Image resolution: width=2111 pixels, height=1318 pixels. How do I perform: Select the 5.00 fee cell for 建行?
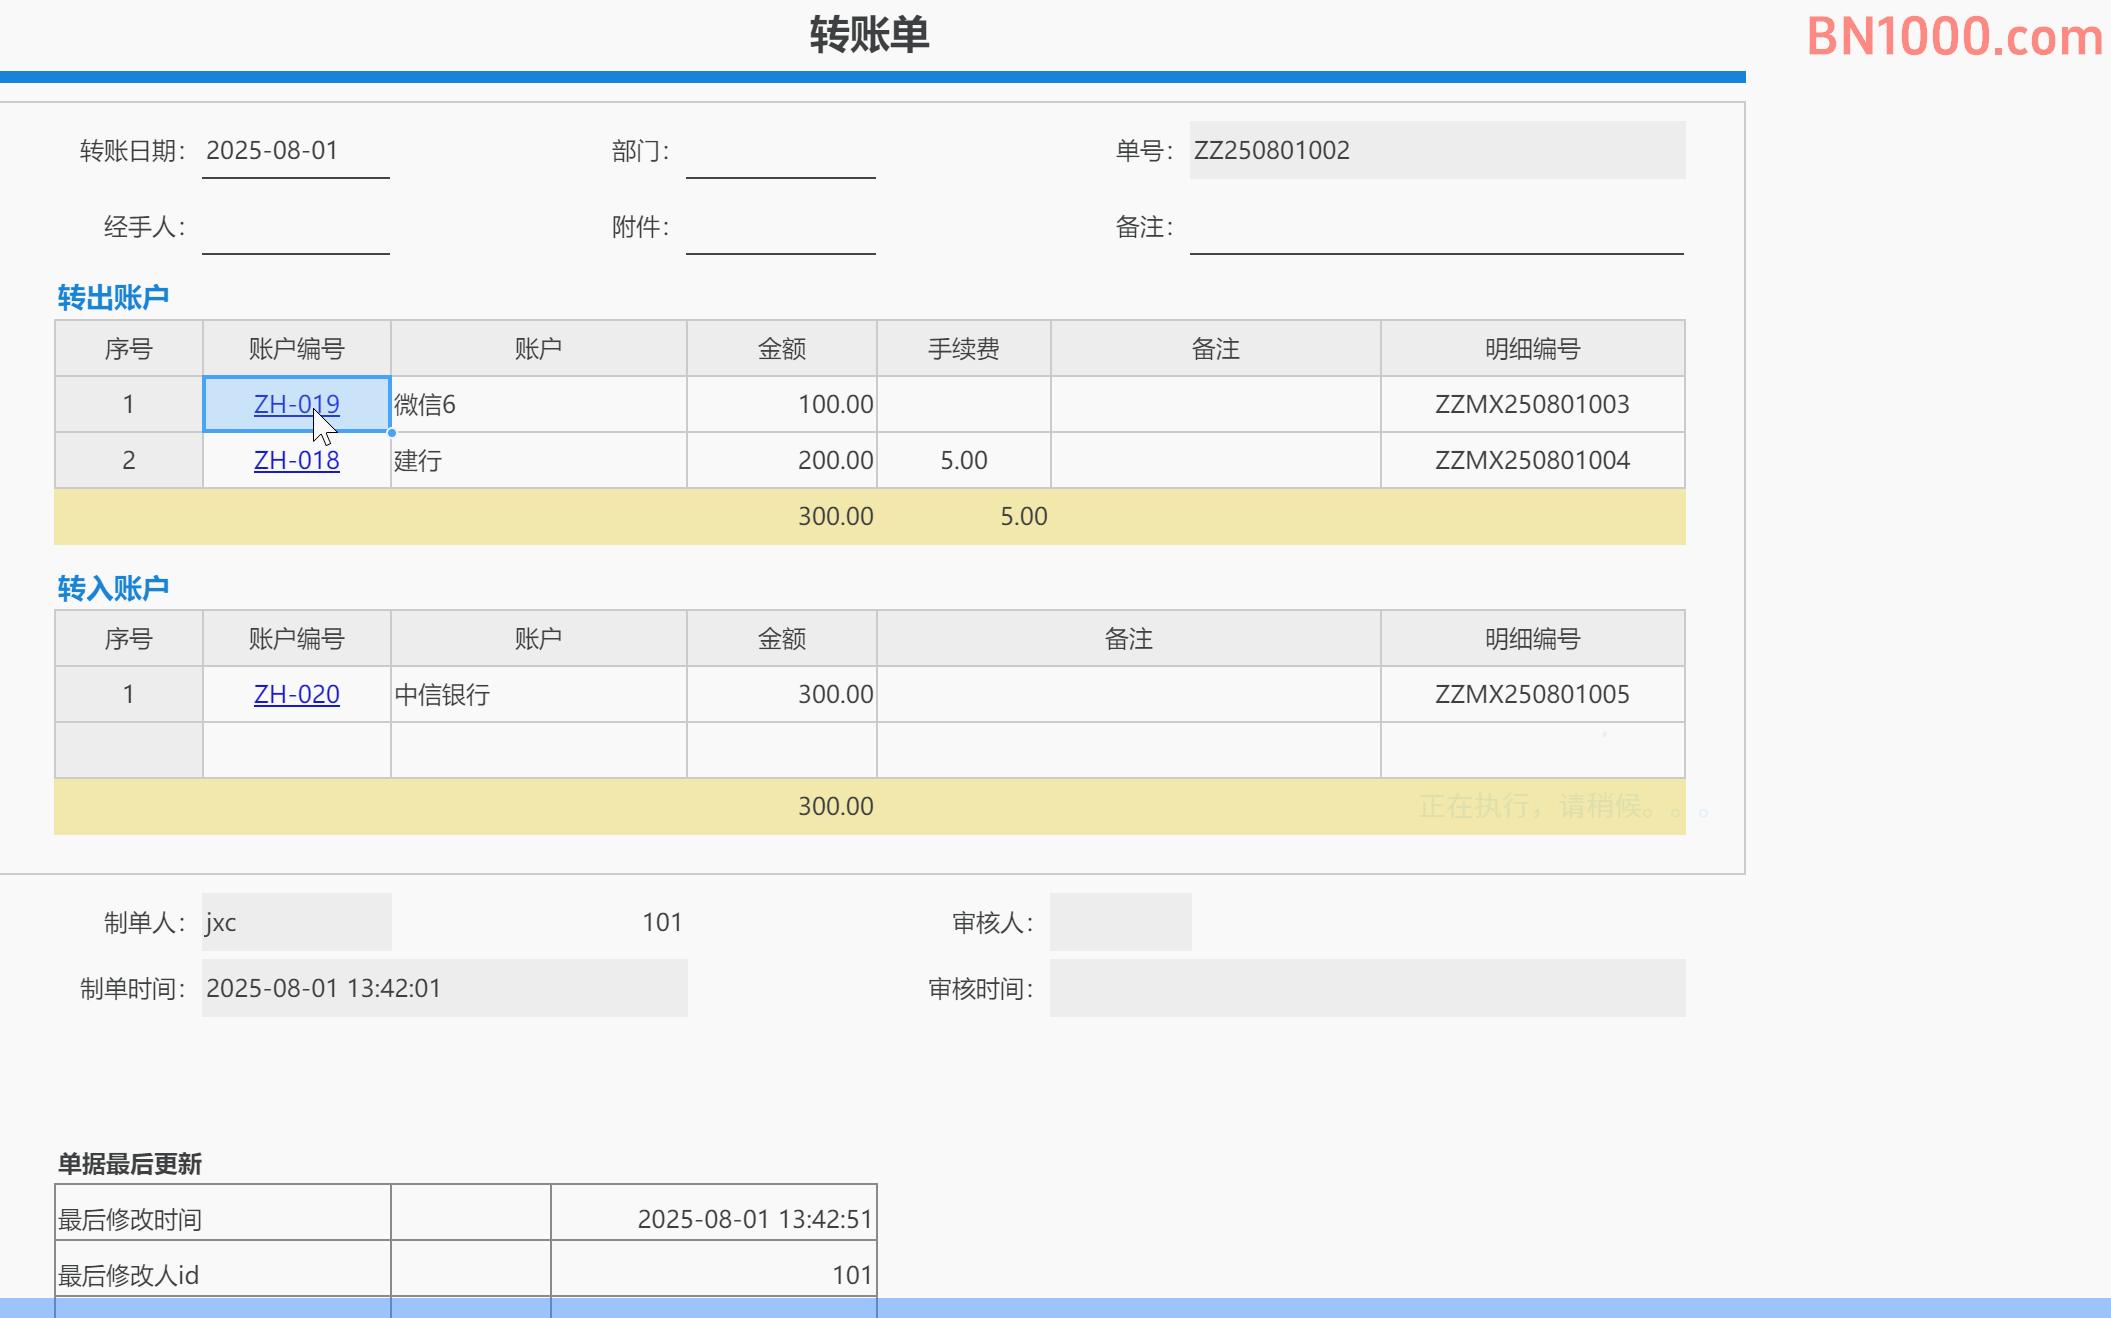964,460
